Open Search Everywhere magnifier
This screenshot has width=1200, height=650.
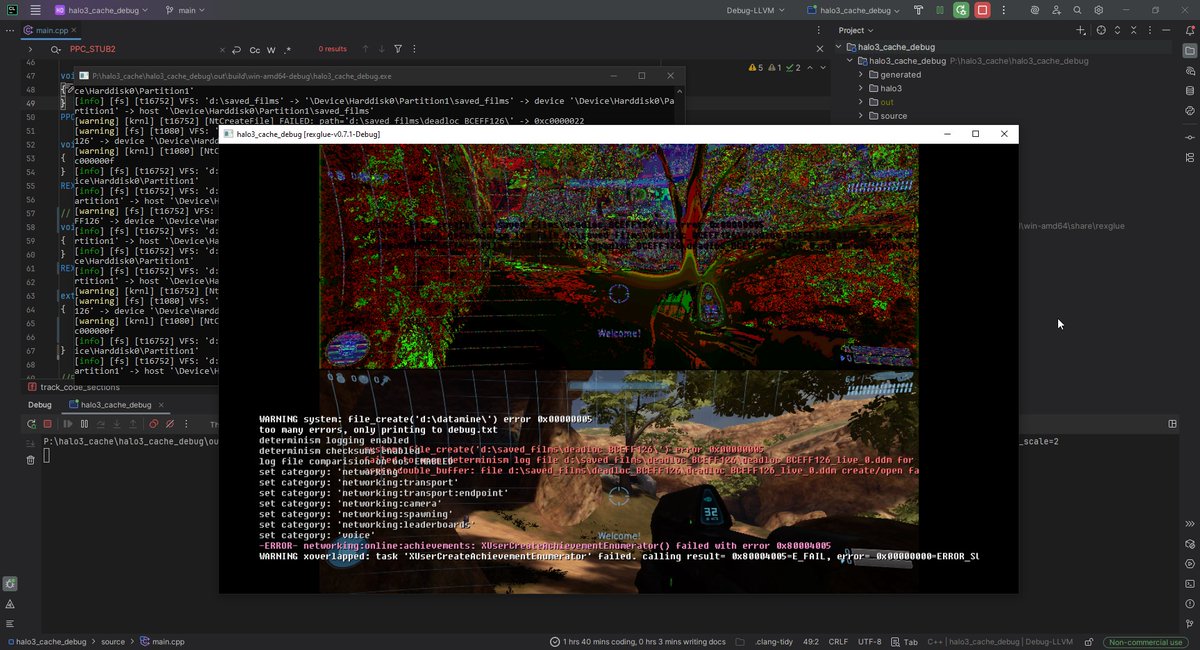[x=1077, y=10]
